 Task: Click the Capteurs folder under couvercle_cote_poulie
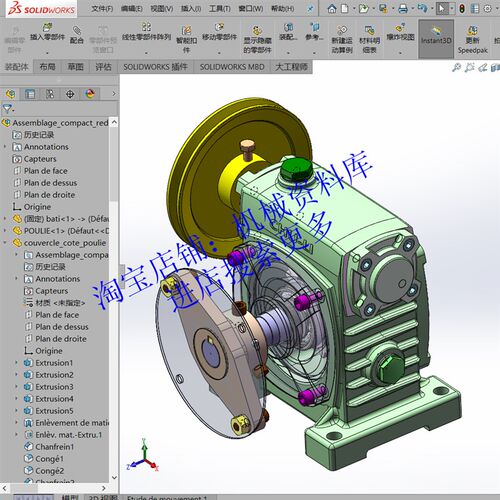point(51,291)
